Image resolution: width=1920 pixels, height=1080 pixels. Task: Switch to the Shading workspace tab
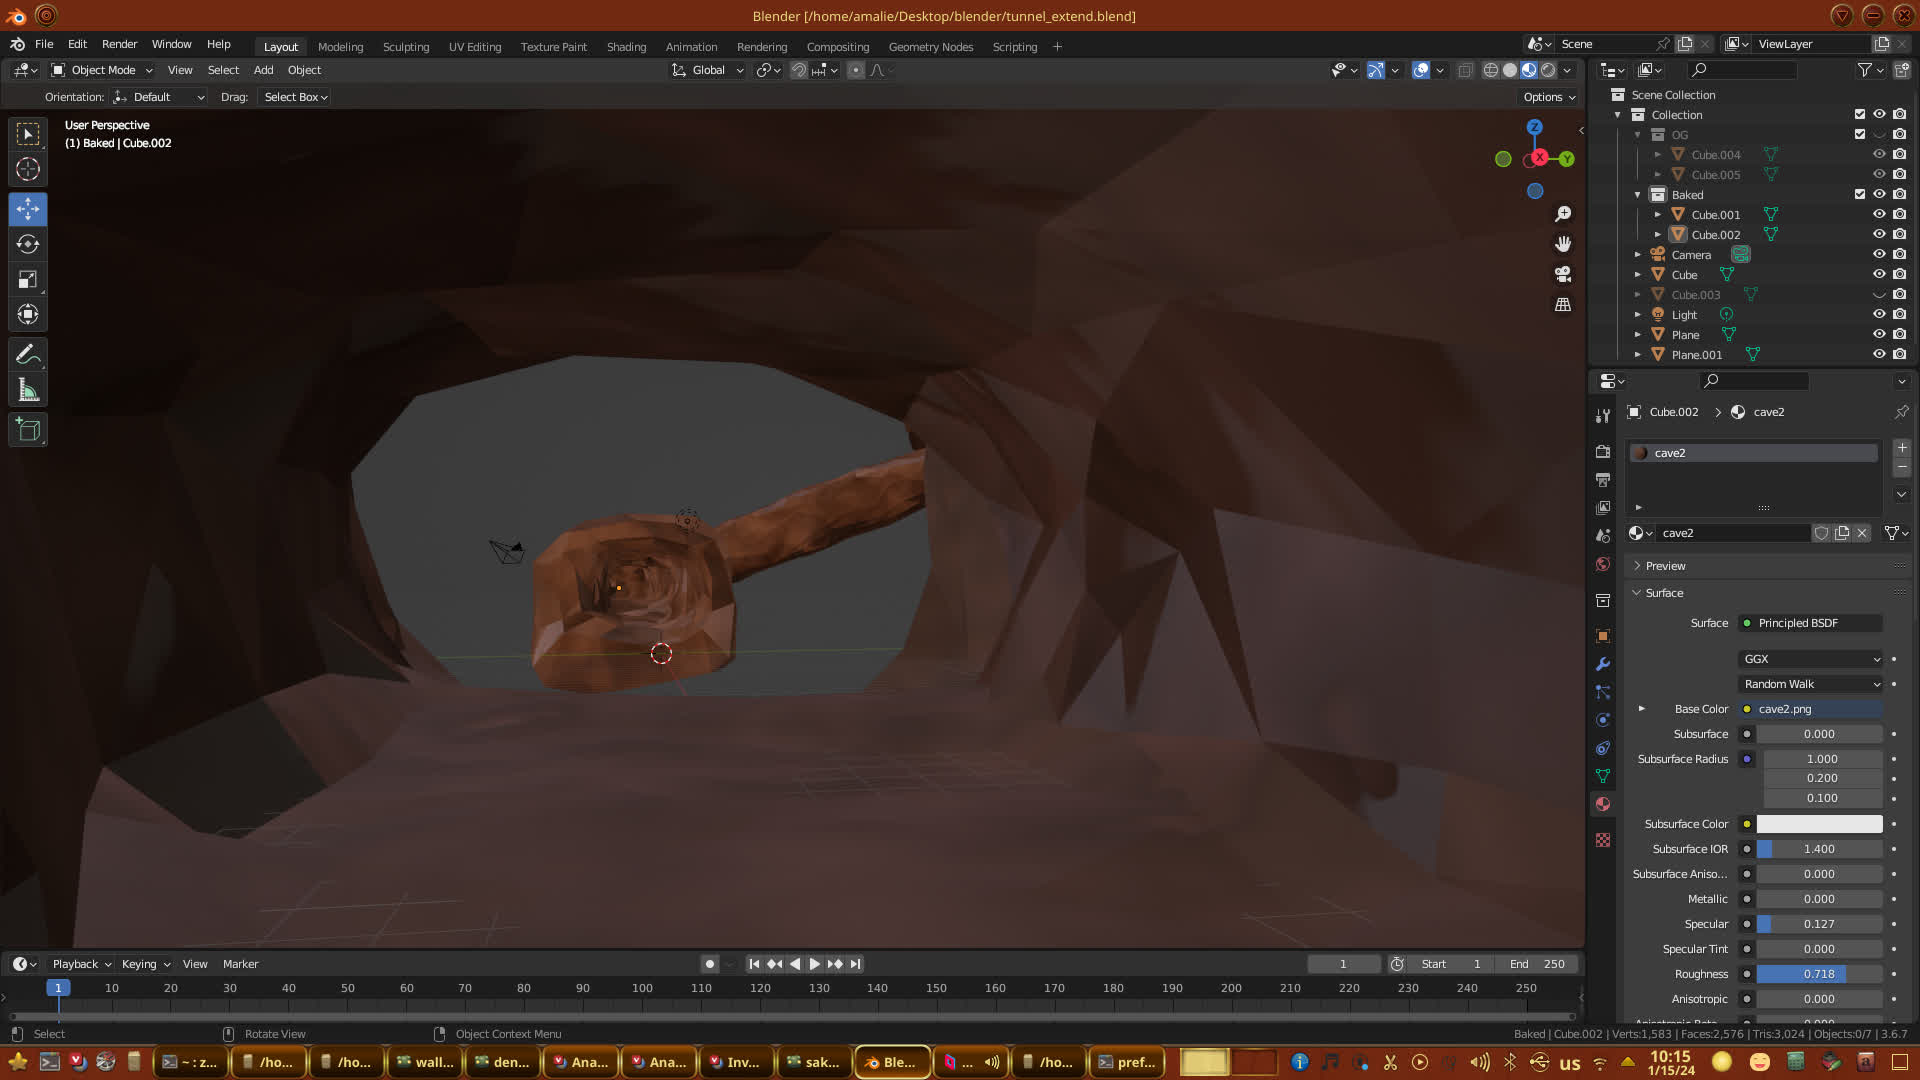point(626,47)
